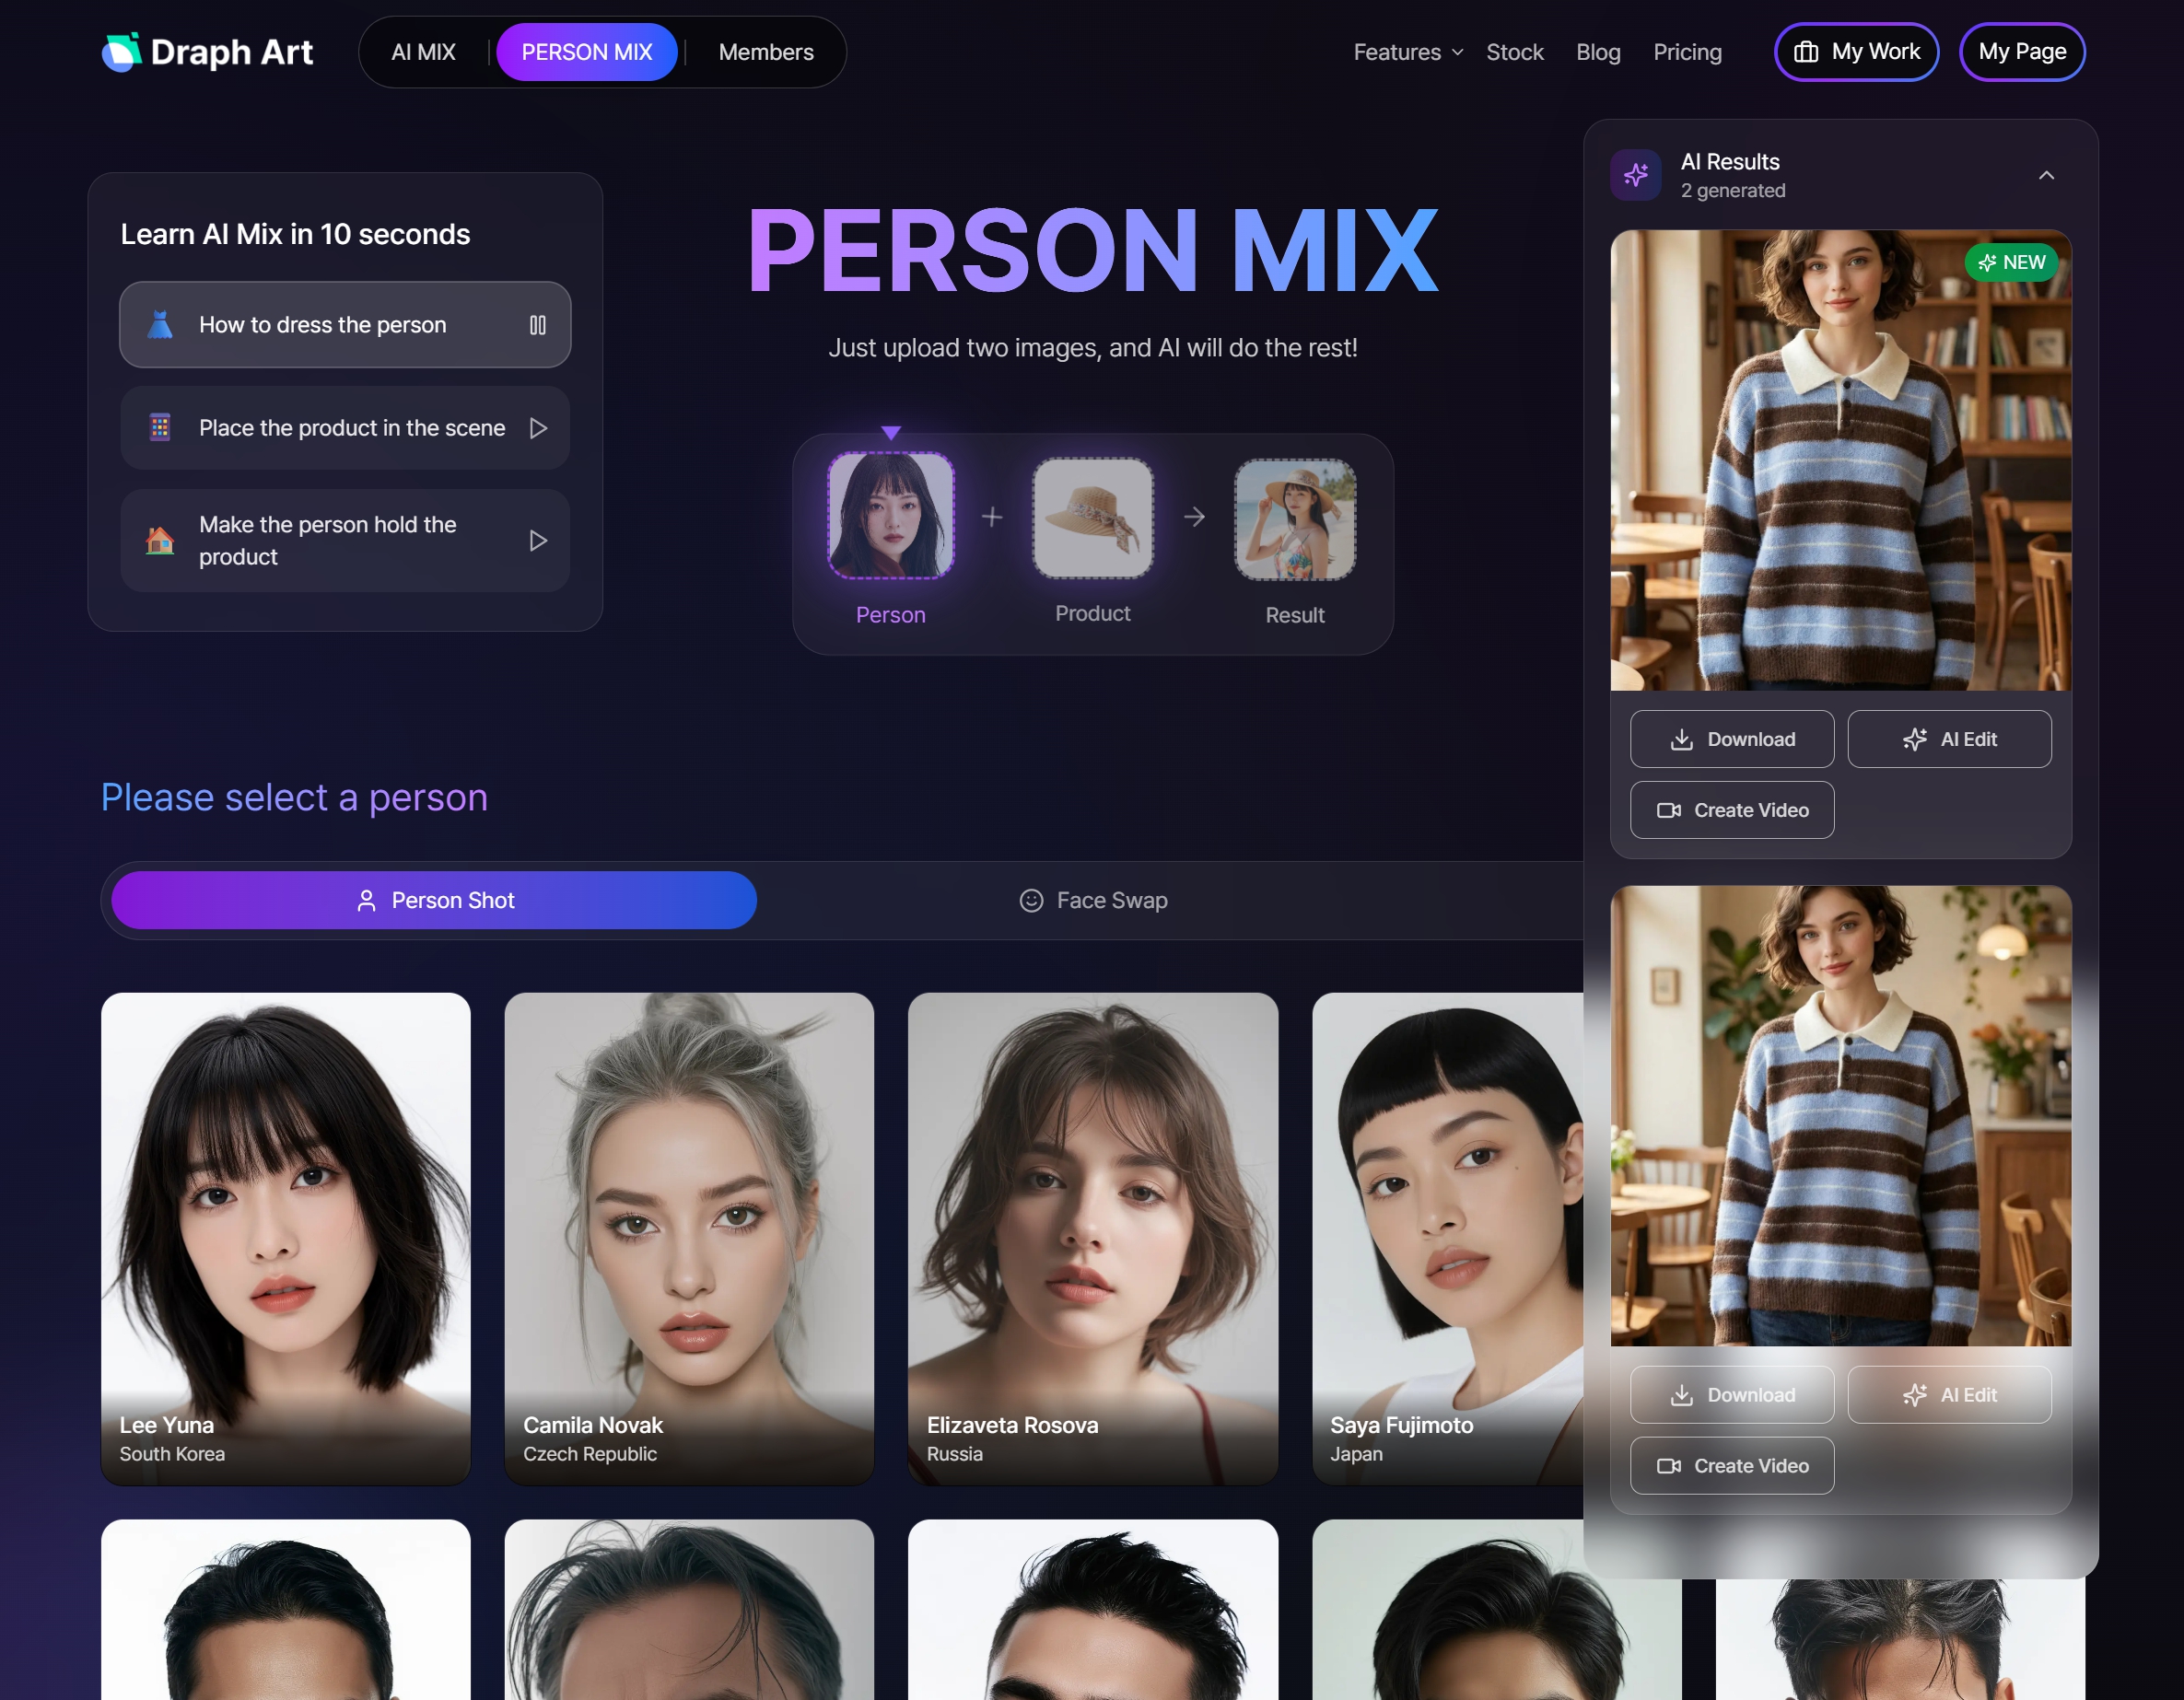The width and height of the screenshot is (2184, 1700).
Task: Select the Person Shot mode
Action: point(434,900)
